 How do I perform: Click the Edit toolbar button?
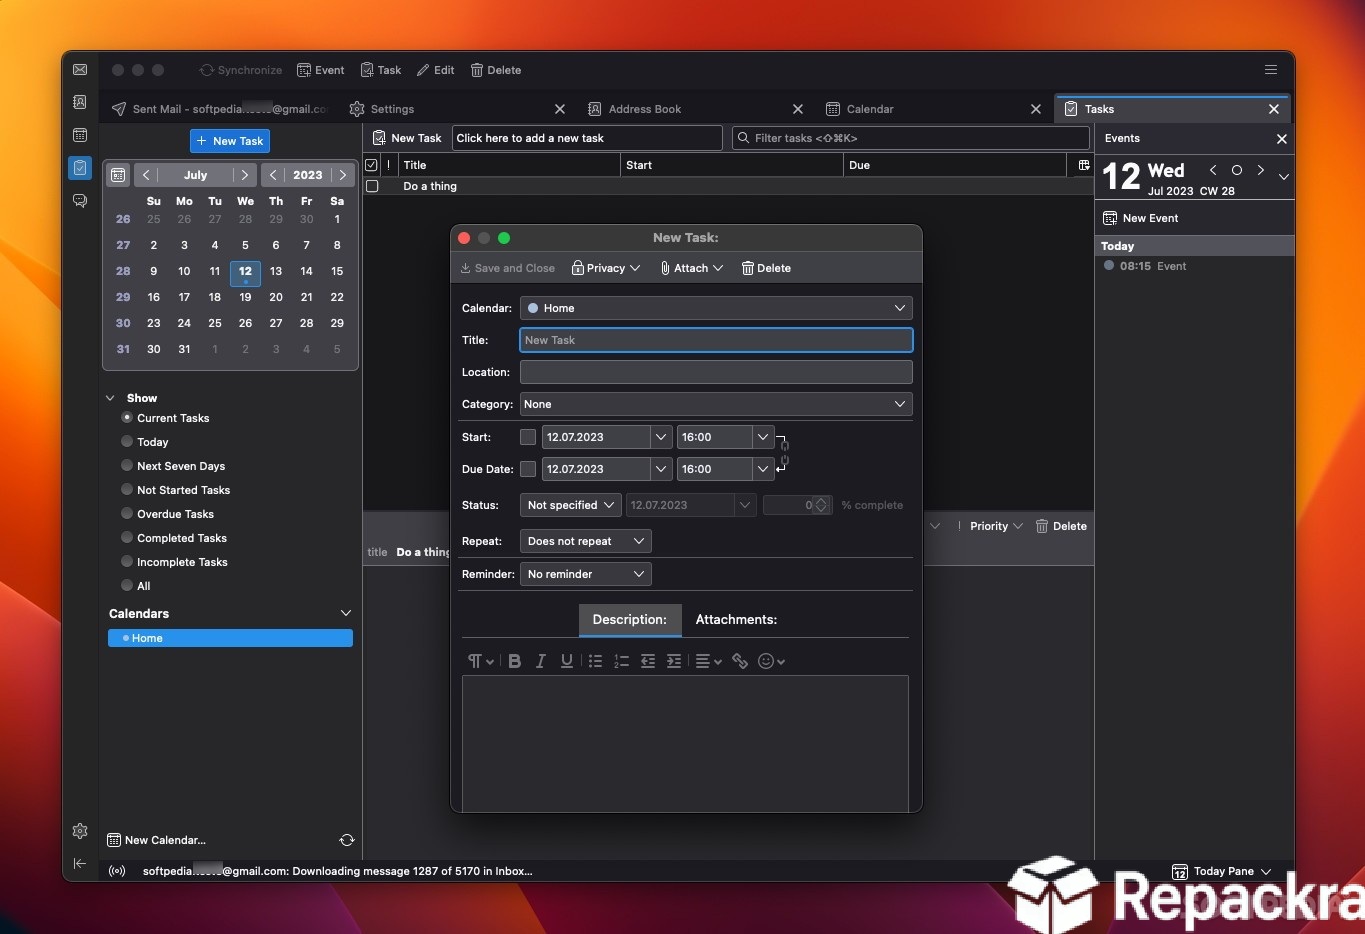pyautogui.click(x=436, y=70)
